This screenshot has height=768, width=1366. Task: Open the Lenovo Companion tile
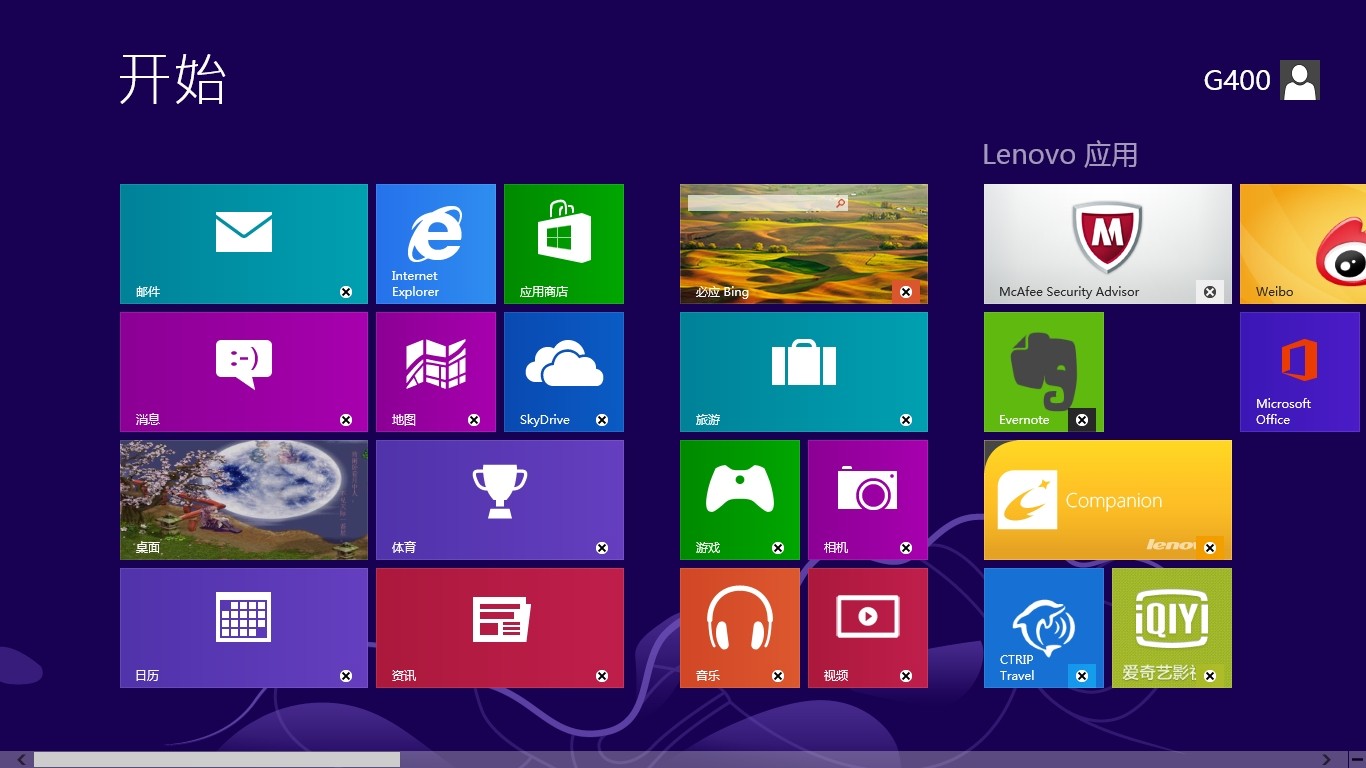click(1108, 500)
